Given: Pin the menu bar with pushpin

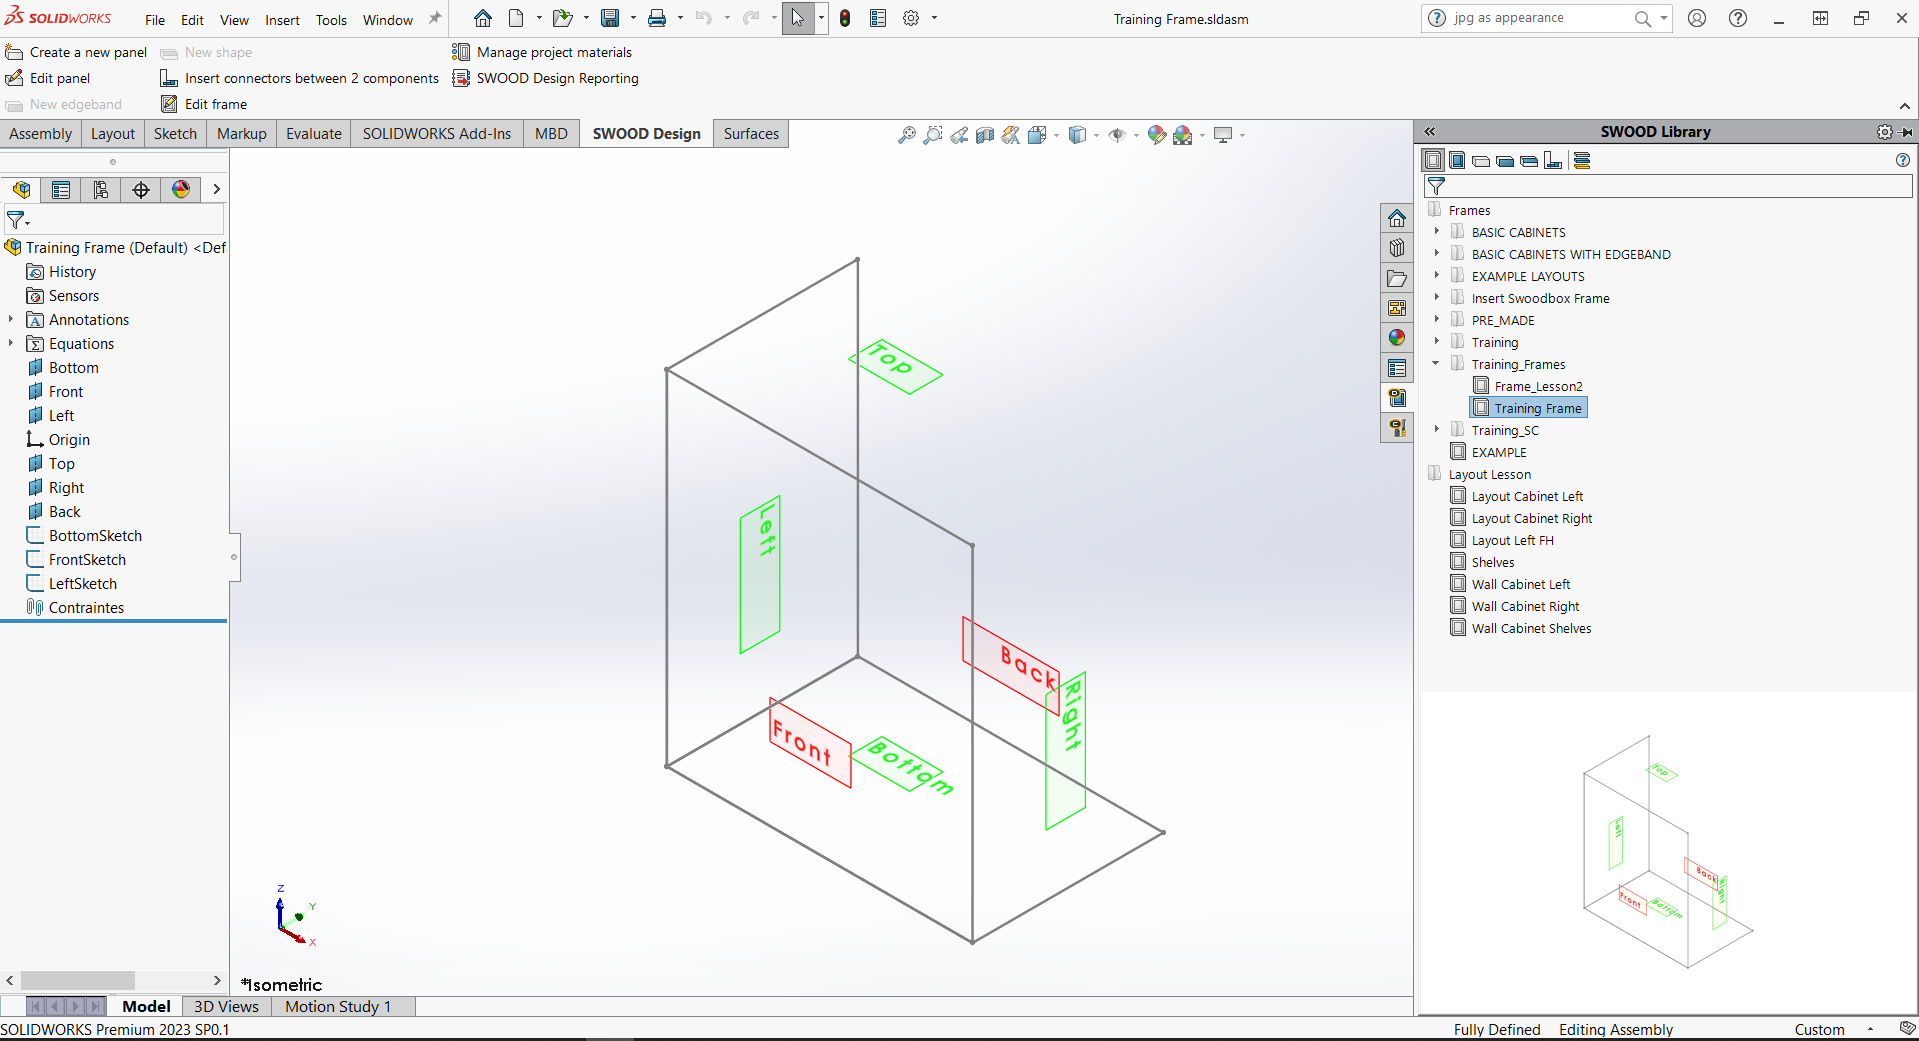Looking at the screenshot, I should click(x=435, y=19).
